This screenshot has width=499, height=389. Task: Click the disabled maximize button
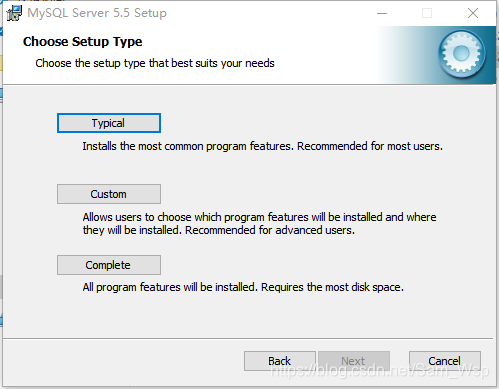[x=427, y=13]
